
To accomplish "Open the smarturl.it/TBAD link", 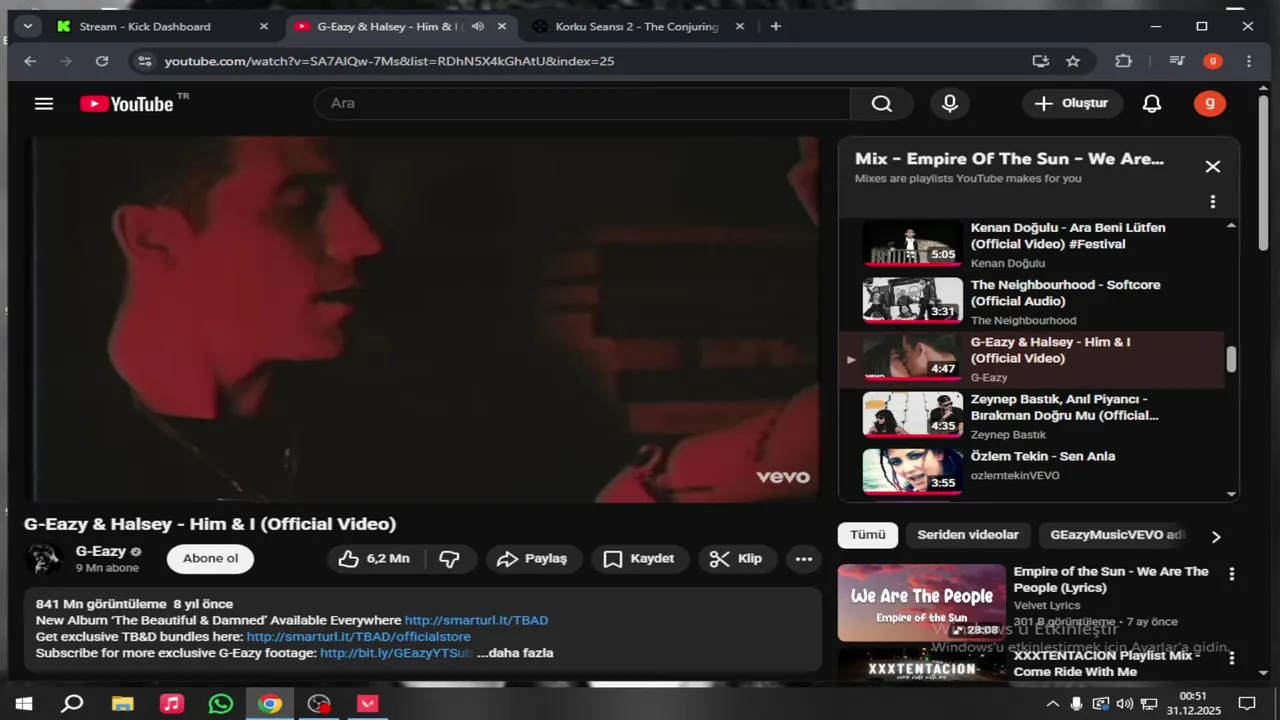I will pos(476,621).
